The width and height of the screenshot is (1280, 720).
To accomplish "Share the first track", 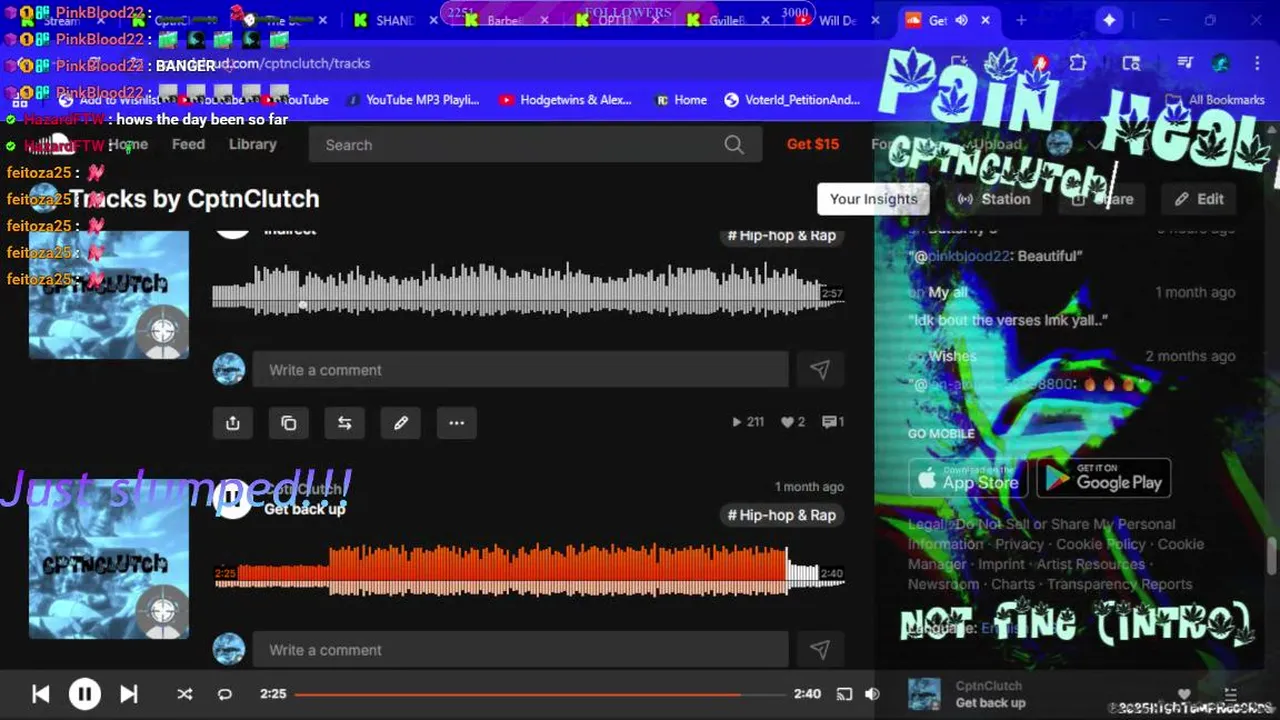I will pos(233,423).
